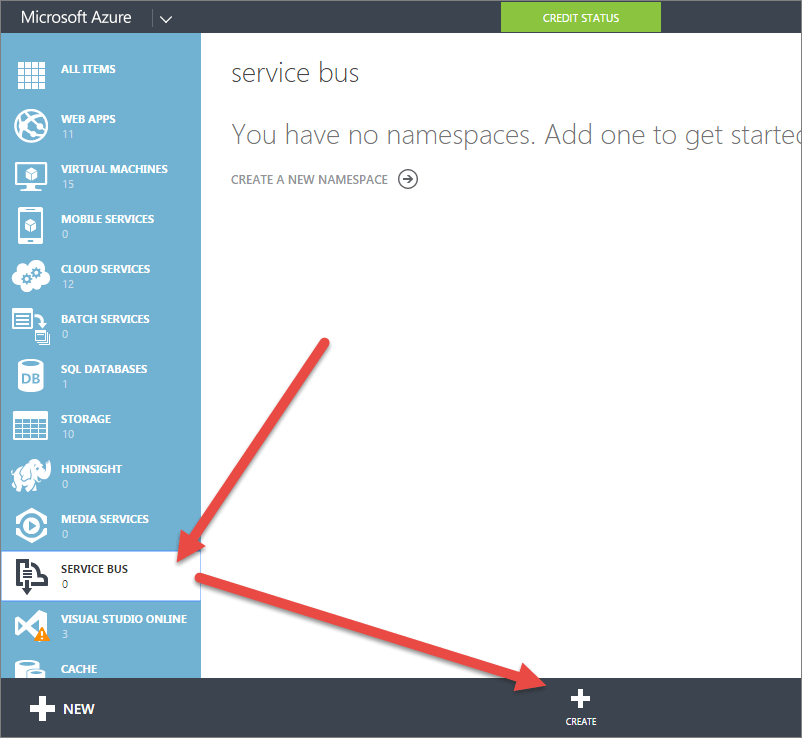Click the Media Services play icon
The width and height of the screenshot is (802, 738).
tap(31, 525)
